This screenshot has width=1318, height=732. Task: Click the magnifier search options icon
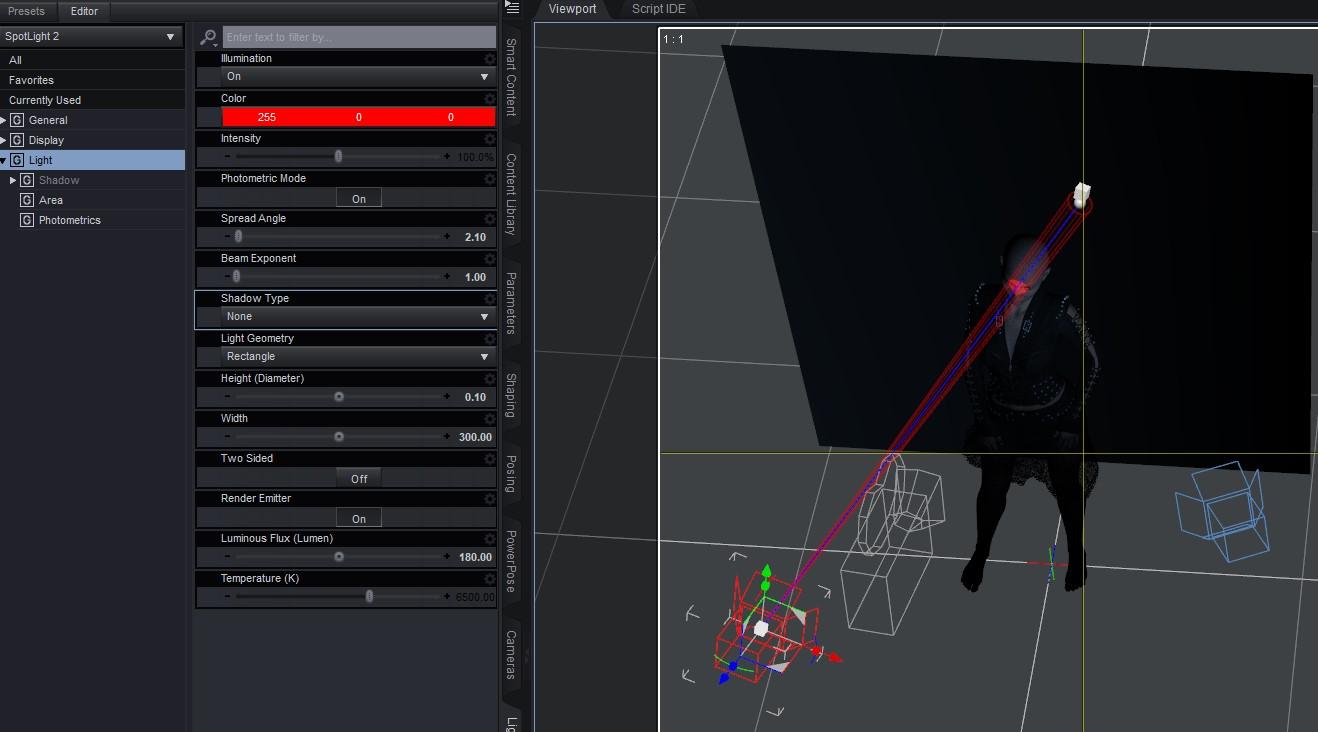[208, 37]
